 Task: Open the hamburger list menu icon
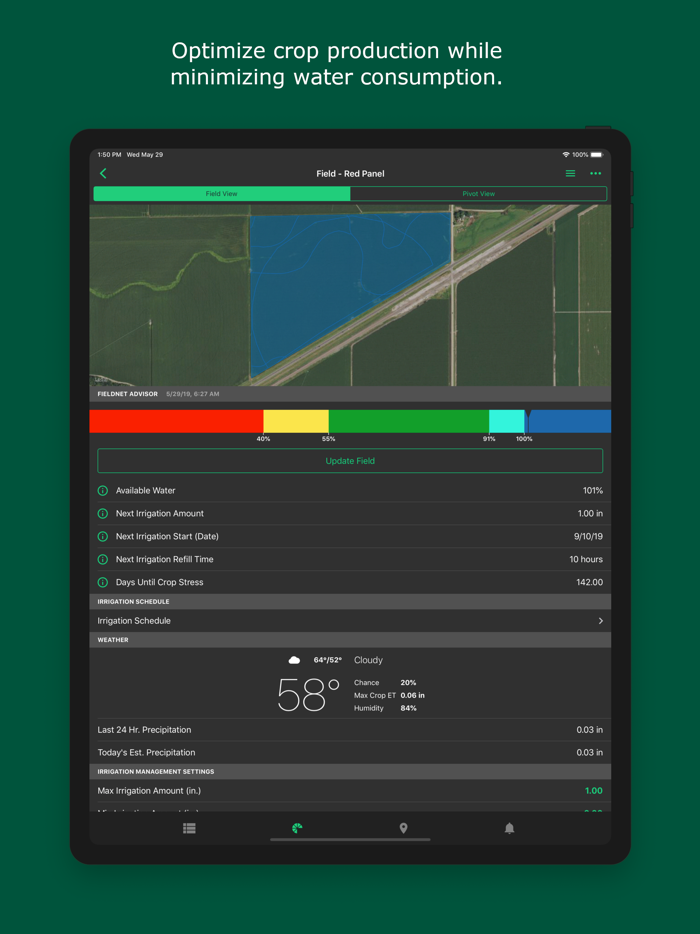pos(570,173)
